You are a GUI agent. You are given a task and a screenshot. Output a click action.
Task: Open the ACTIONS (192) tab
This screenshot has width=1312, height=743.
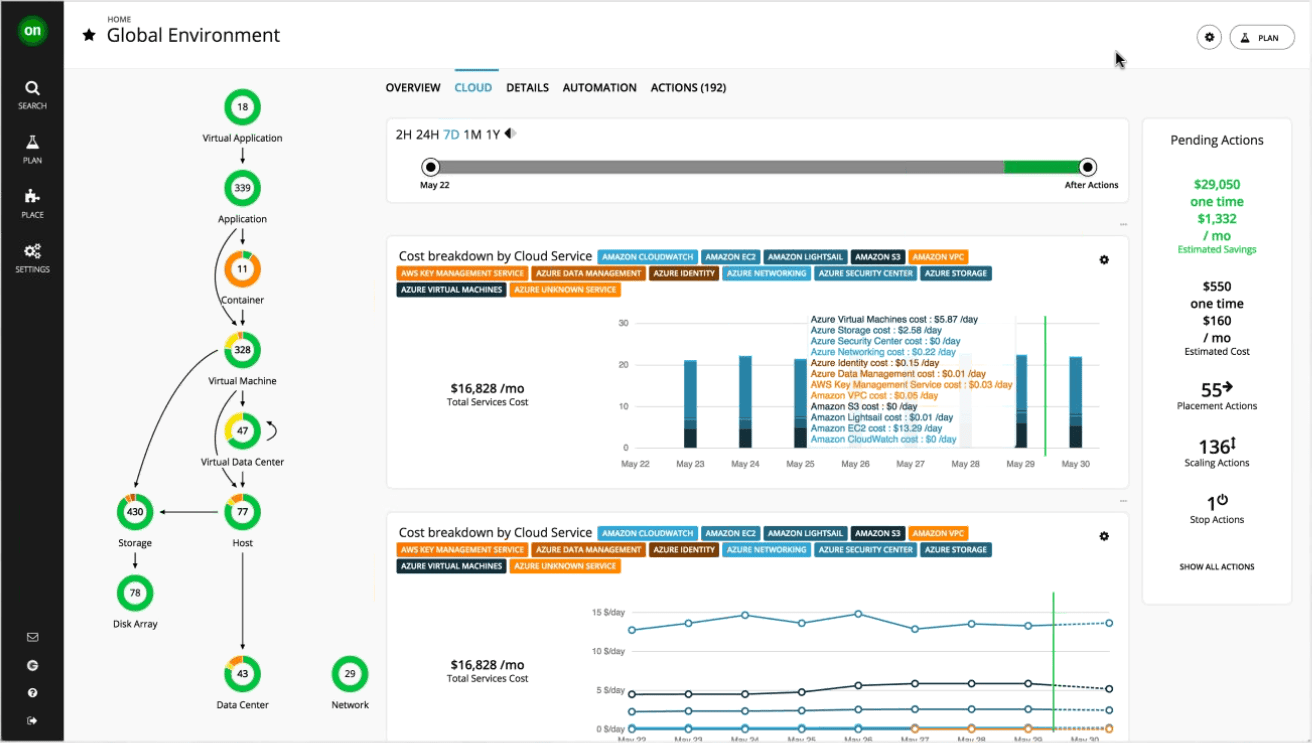688,88
